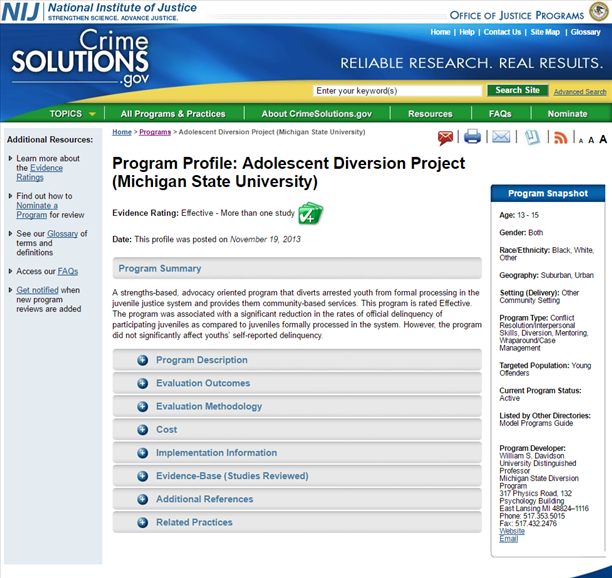Click plus icon beside Related Practices
Screen dimensions: 612x578
pos(142,522)
